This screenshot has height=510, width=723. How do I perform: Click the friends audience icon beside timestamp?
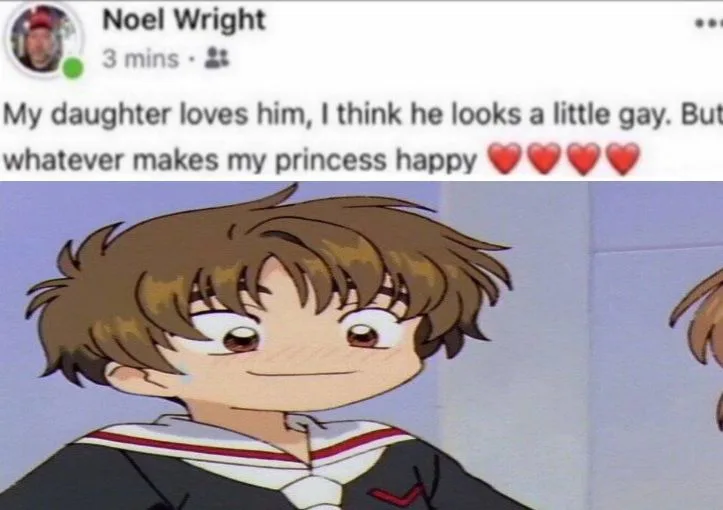pos(216,59)
